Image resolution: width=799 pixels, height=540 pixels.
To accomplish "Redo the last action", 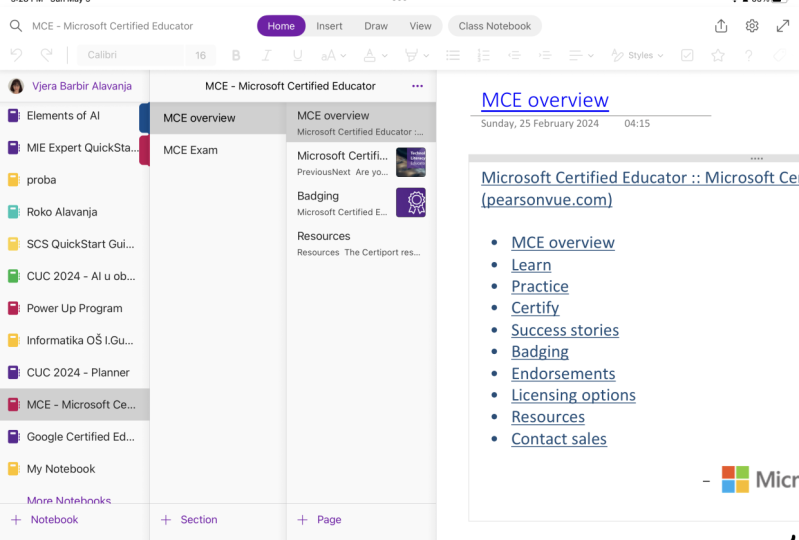I will point(46,55).
